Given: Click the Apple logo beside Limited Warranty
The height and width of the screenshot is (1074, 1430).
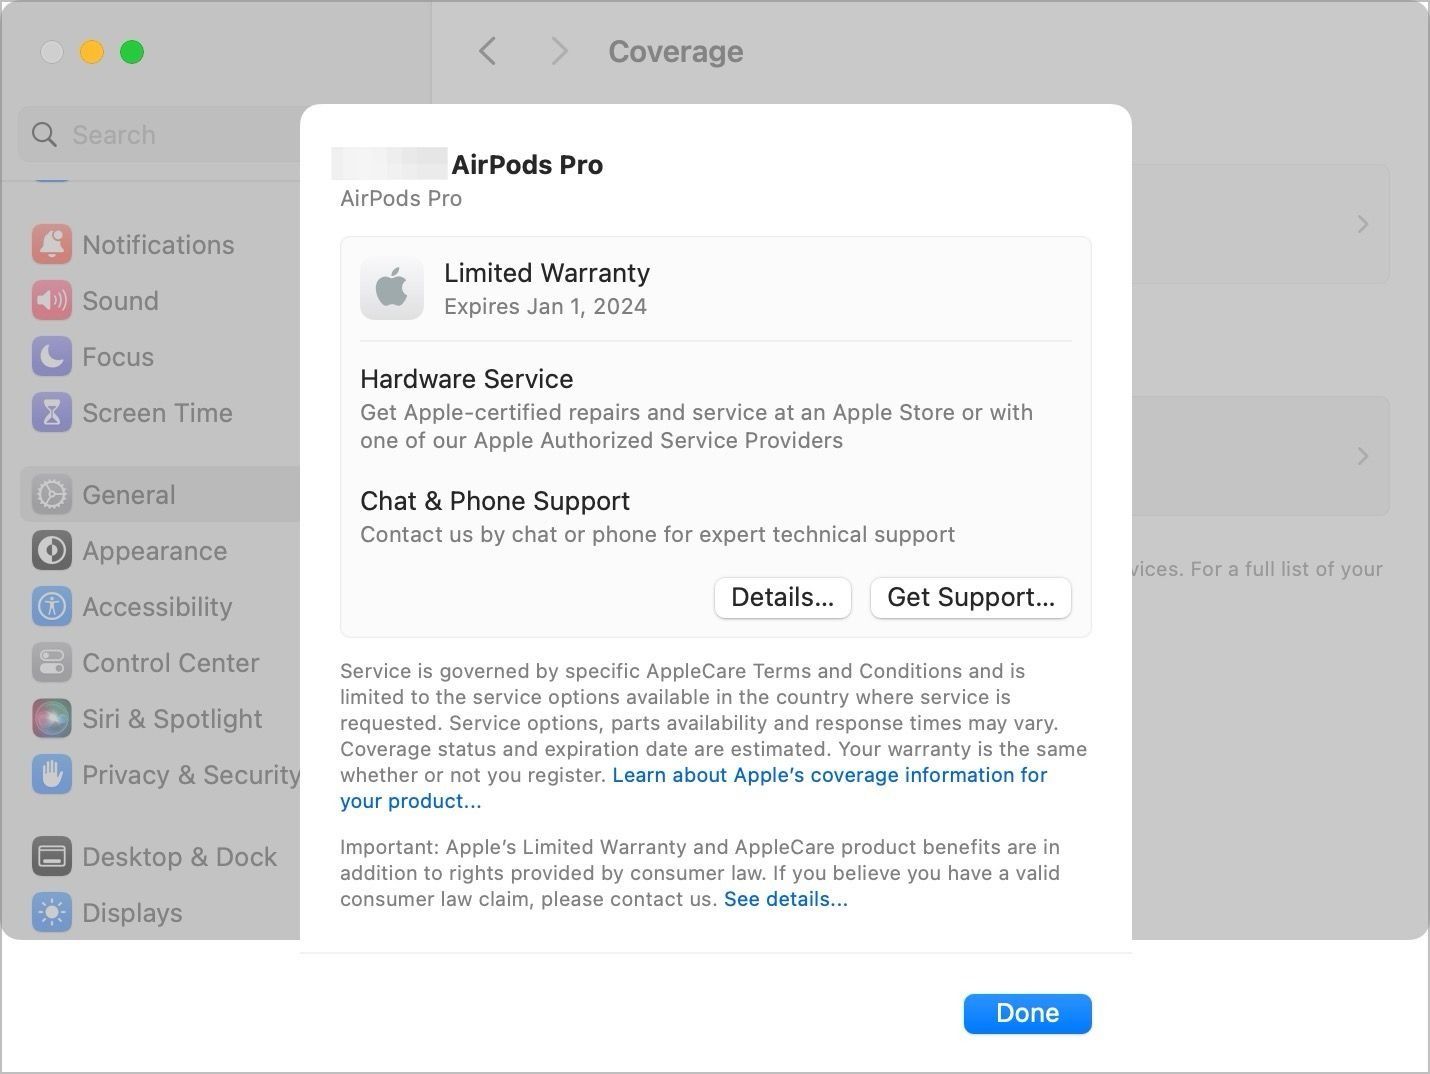Looking at the screenshot, I should coord(392,288).
